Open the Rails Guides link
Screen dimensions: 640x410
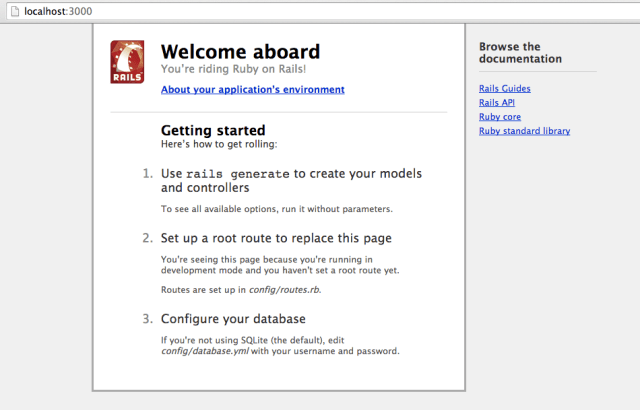pos(504,89)
